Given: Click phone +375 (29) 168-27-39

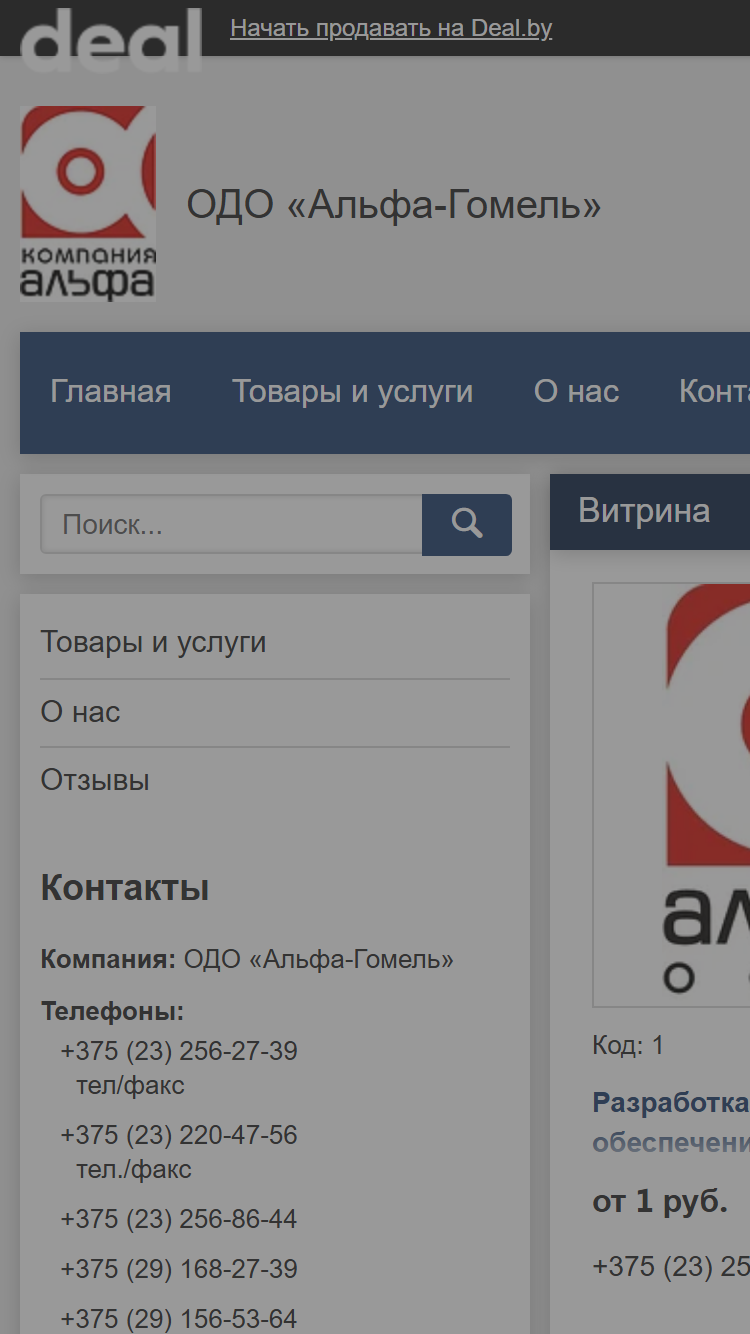Looking at the screenshot, I should [179, 1269].
